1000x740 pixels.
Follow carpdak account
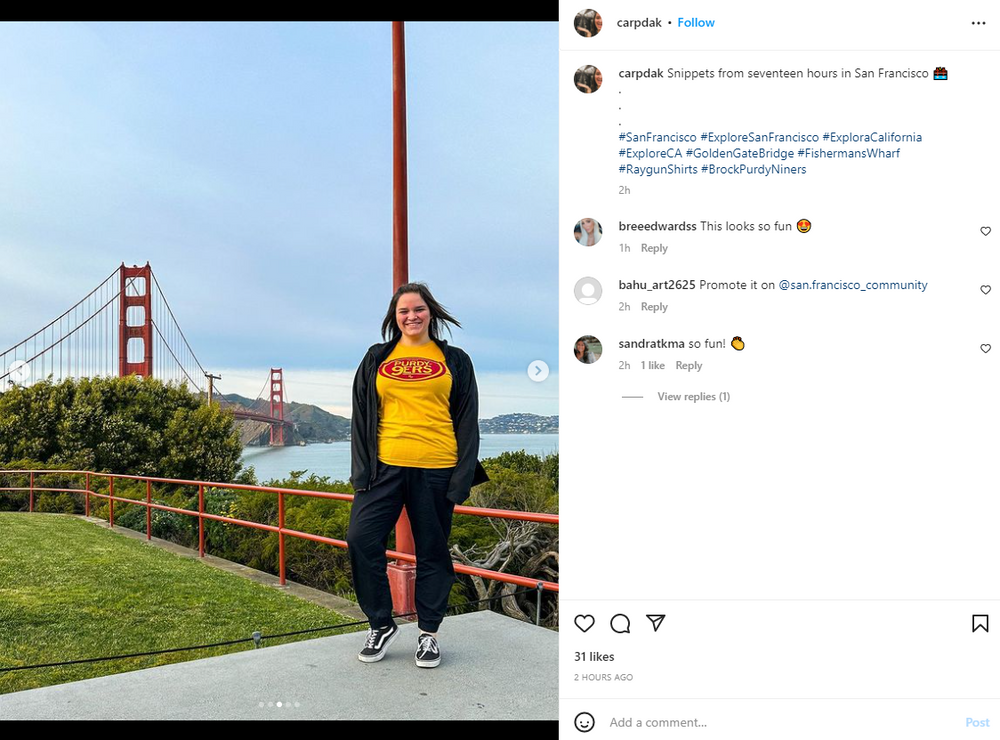pos(696,23)
